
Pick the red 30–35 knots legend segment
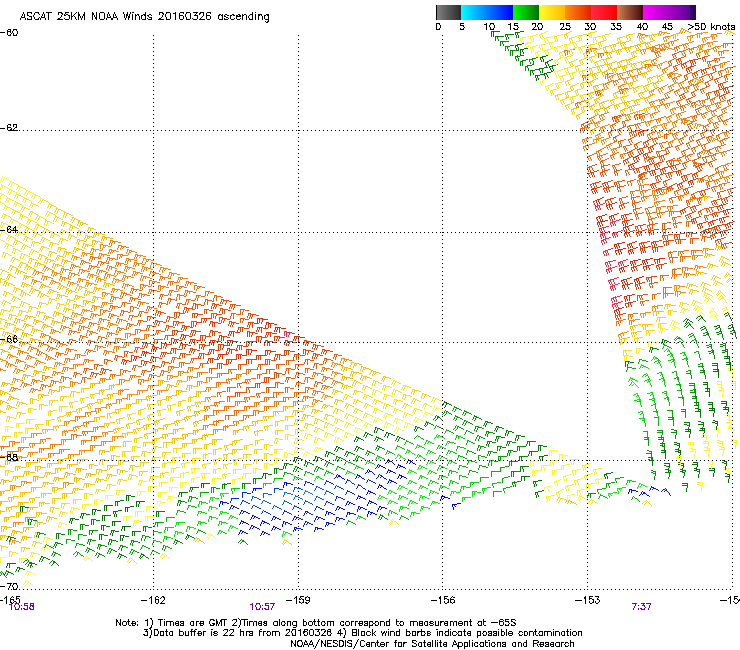coord(604,12)
